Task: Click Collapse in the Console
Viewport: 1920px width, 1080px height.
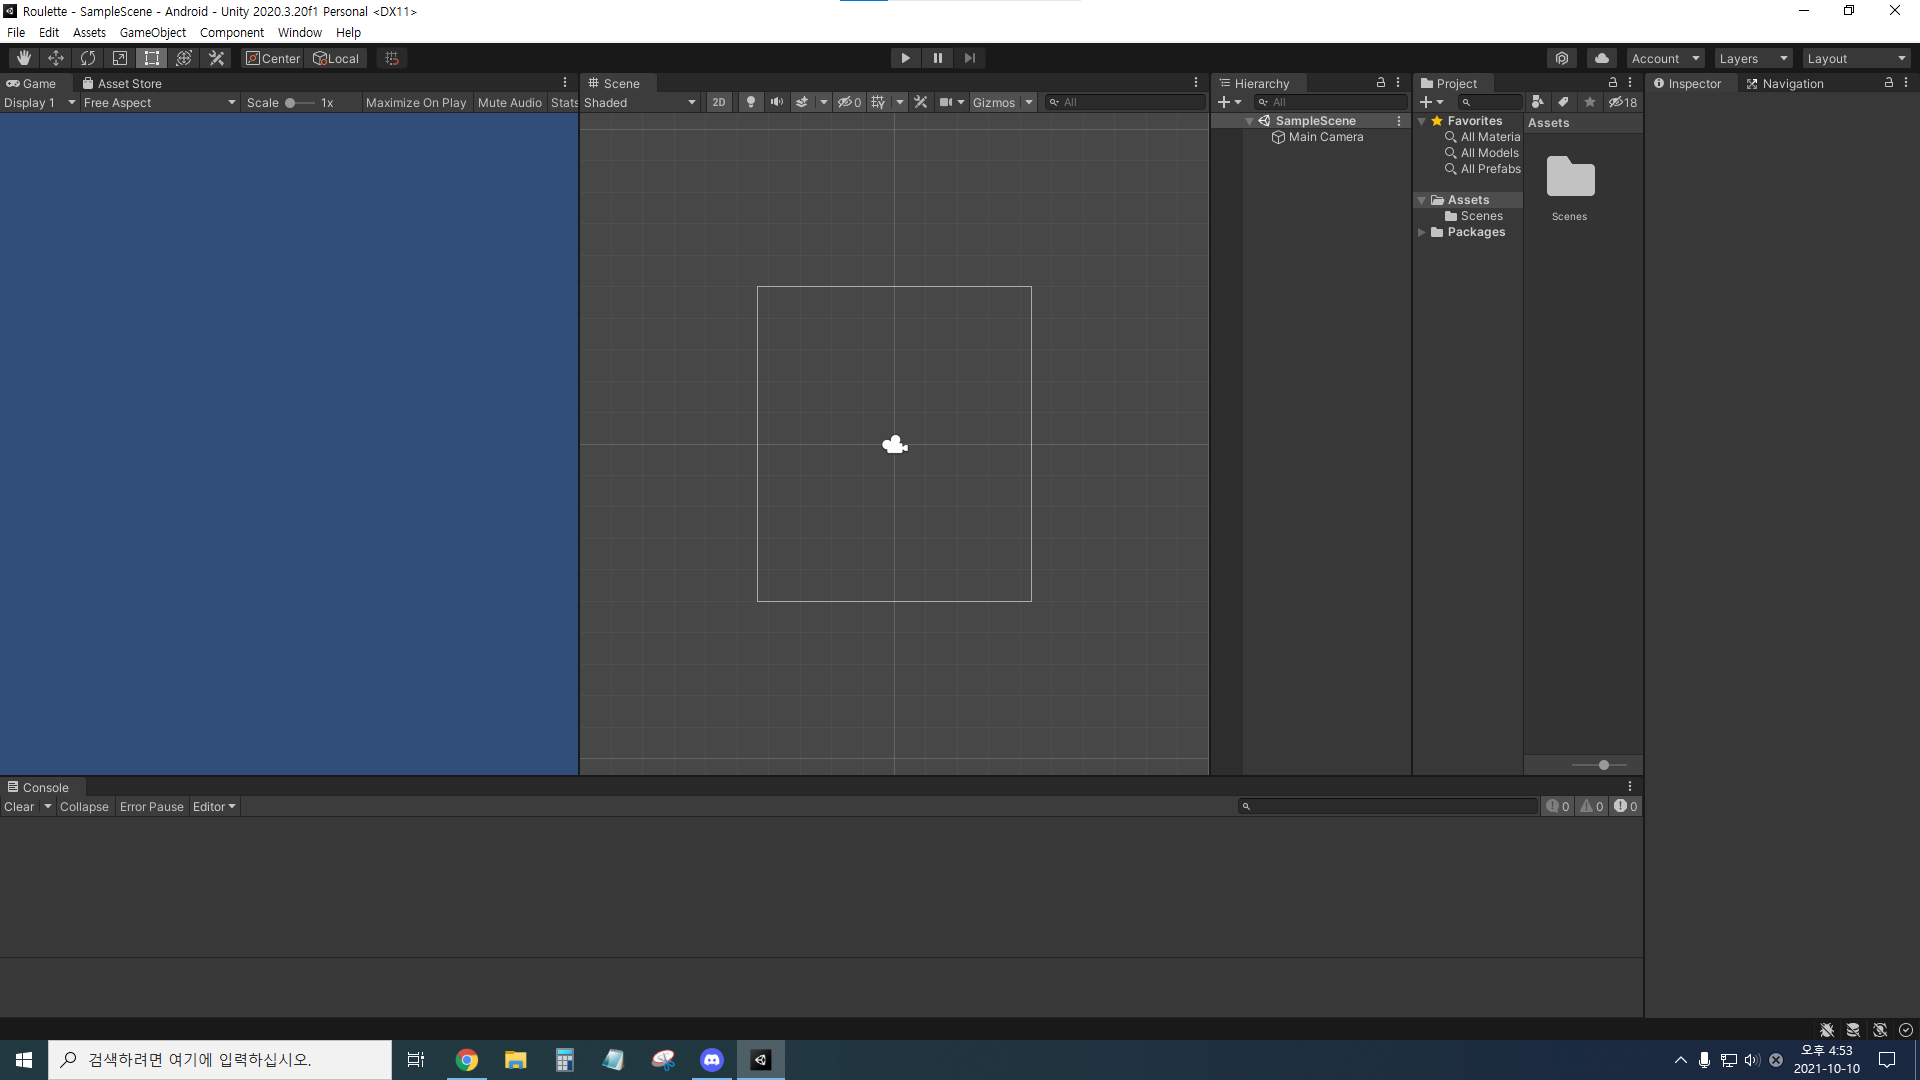Action: (84, 806)
